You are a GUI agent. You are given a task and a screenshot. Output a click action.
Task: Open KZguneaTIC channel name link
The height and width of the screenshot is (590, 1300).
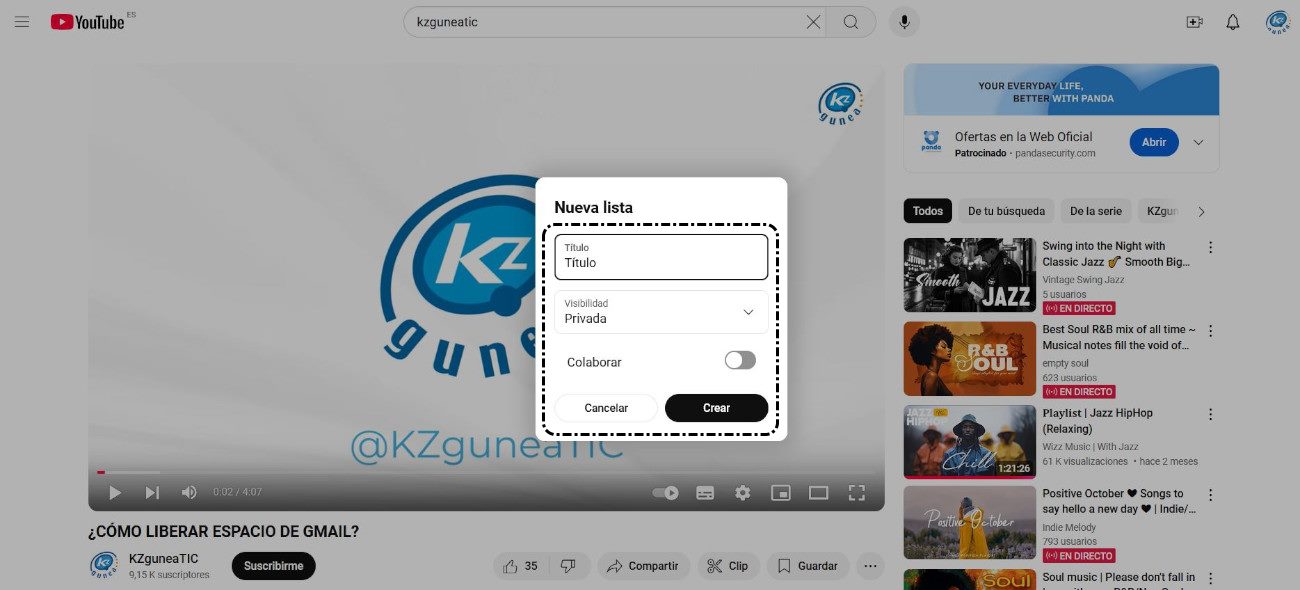click(x=163, y=559)
